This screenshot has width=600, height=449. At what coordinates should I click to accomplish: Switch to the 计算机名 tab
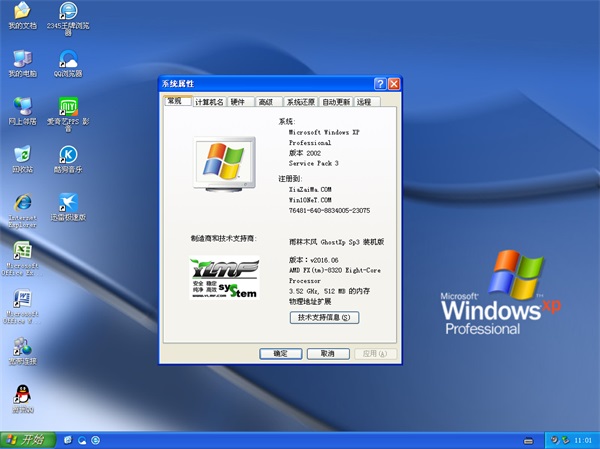[209, 102]
